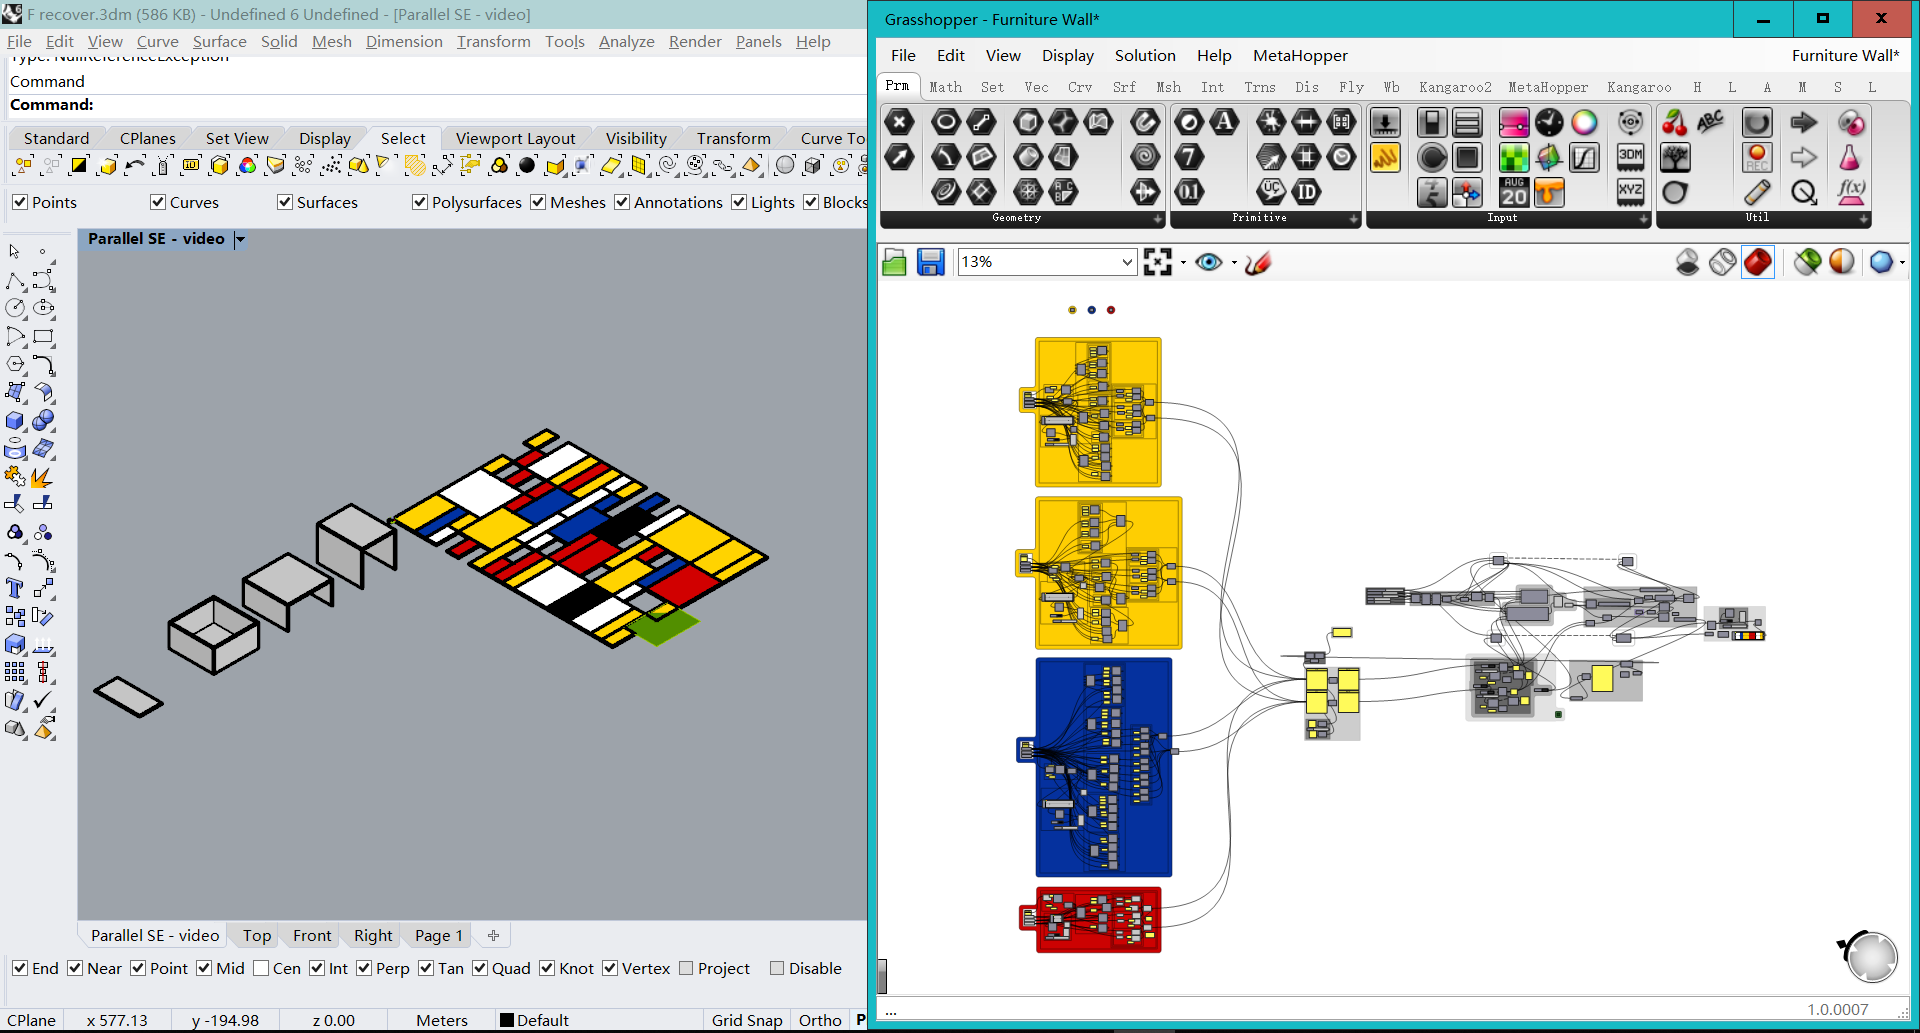Uncheck the Surfaces filter checkbox
This screenshot has height=1033, width=1920.
coord(285,202)
